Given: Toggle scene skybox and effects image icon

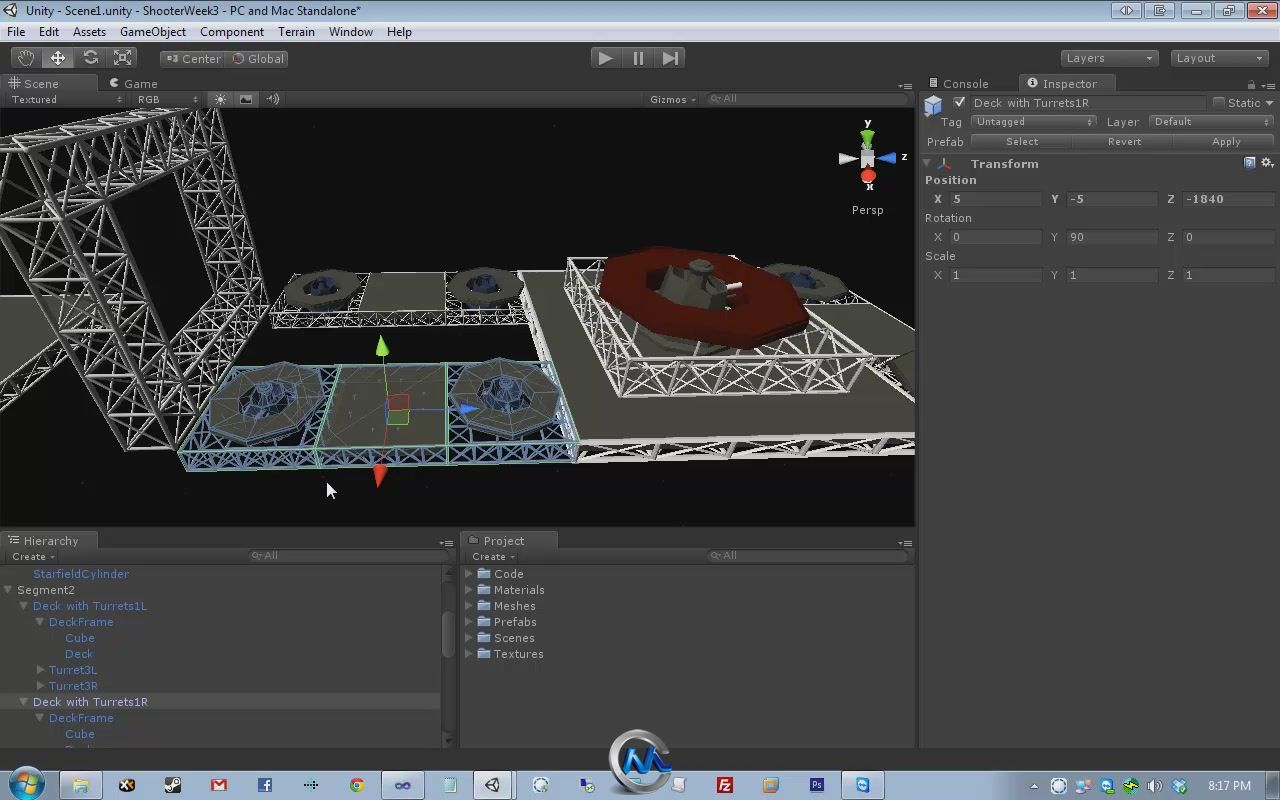Looking at the screenshot, I should 246,99.
